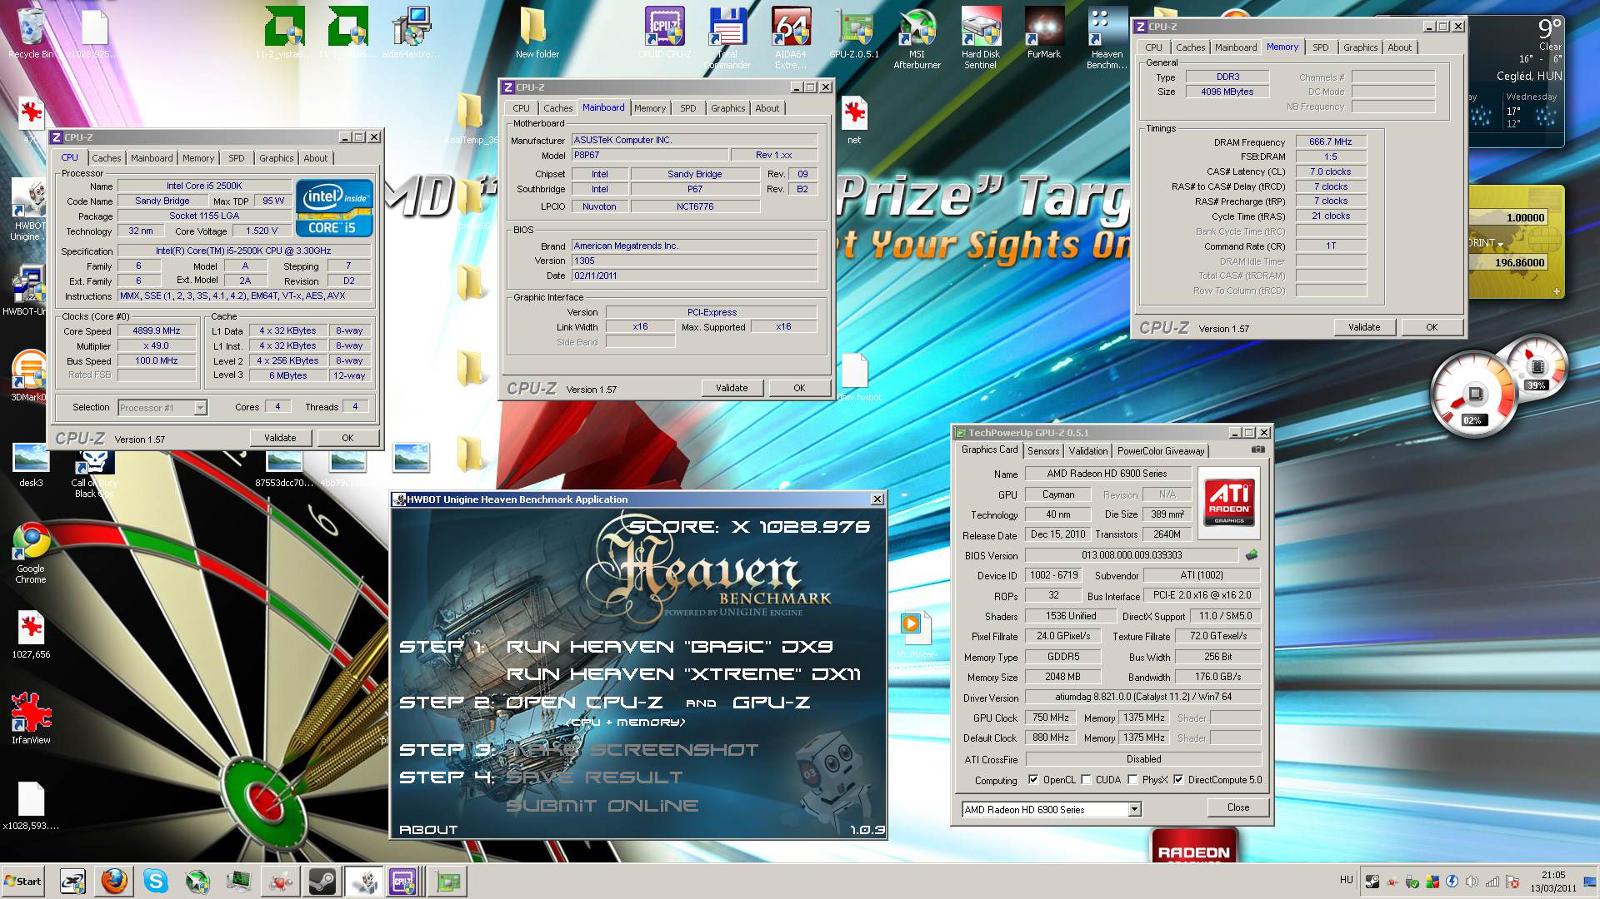1600x899 pixels.
Task: Launch GPU-Z.0.5.1 desktop shortcut
Action: tap(854, 33)
